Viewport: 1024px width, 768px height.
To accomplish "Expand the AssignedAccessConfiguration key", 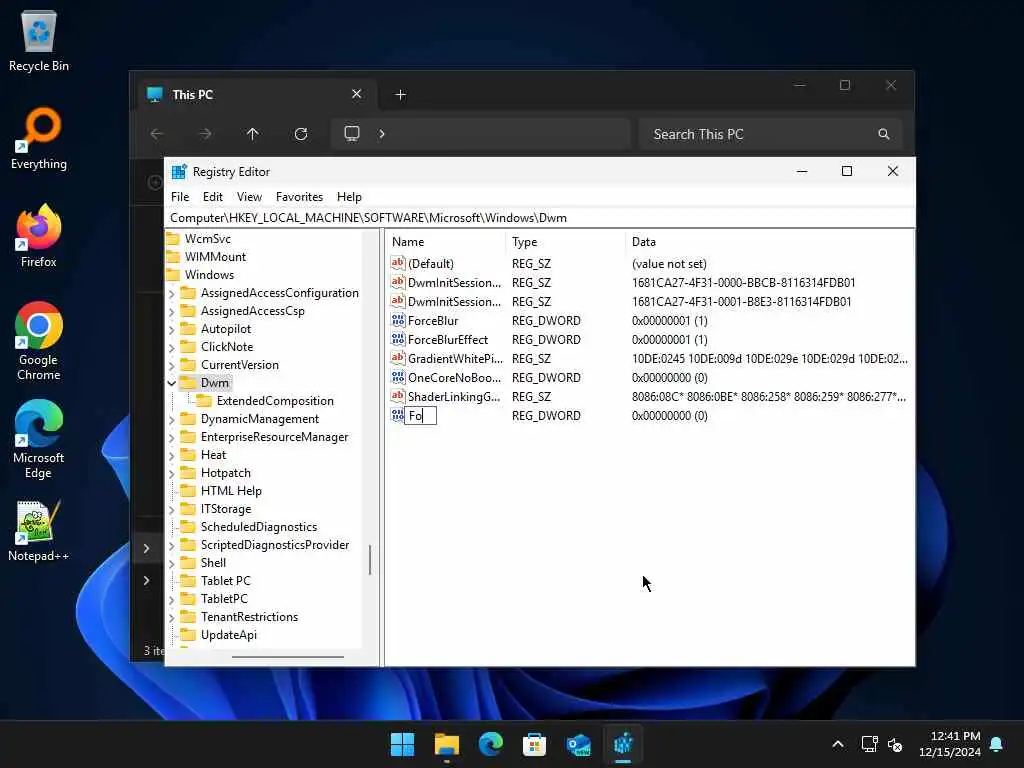I will click(172, 293).
